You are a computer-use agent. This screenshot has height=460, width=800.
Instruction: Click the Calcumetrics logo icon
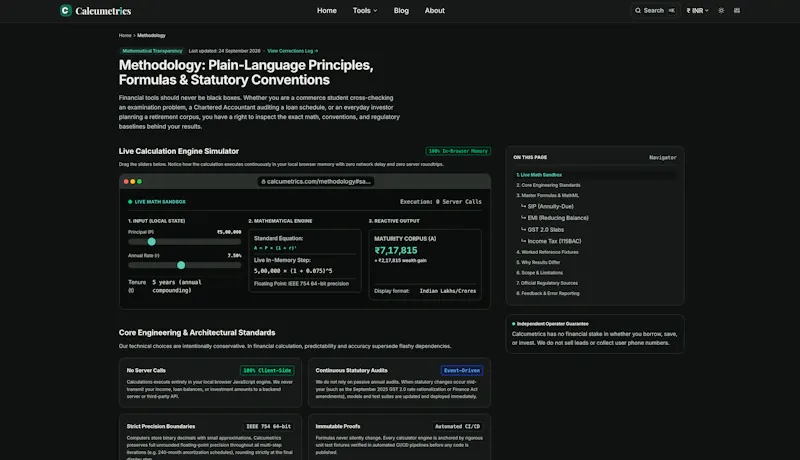[65, 10]
